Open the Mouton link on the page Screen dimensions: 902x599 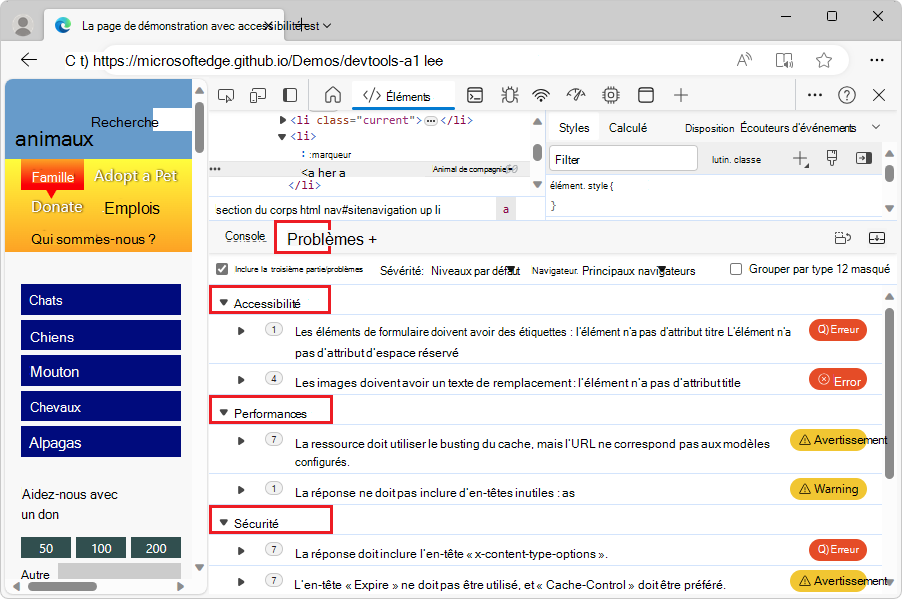101,371
